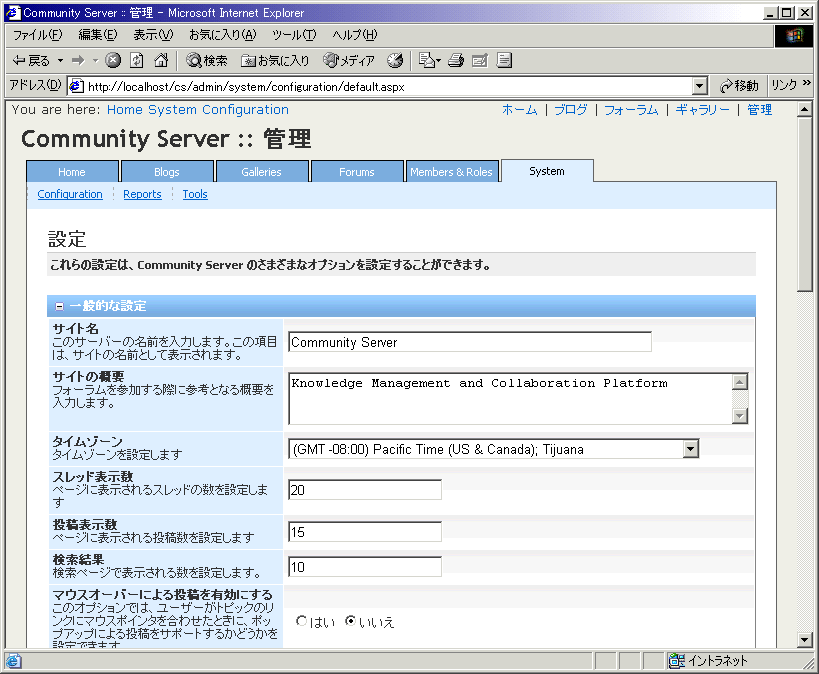This screenshot has height=674, width=819.
Task: Click the Edit page toolbar icon
Action: click(x=479, y=61)
